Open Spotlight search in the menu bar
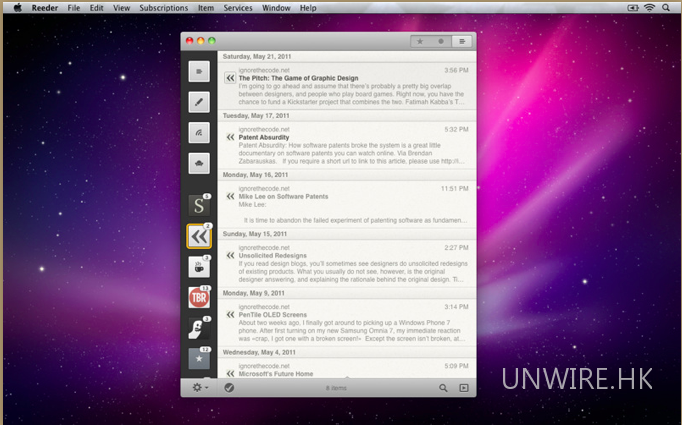 [x=666, y=7]
